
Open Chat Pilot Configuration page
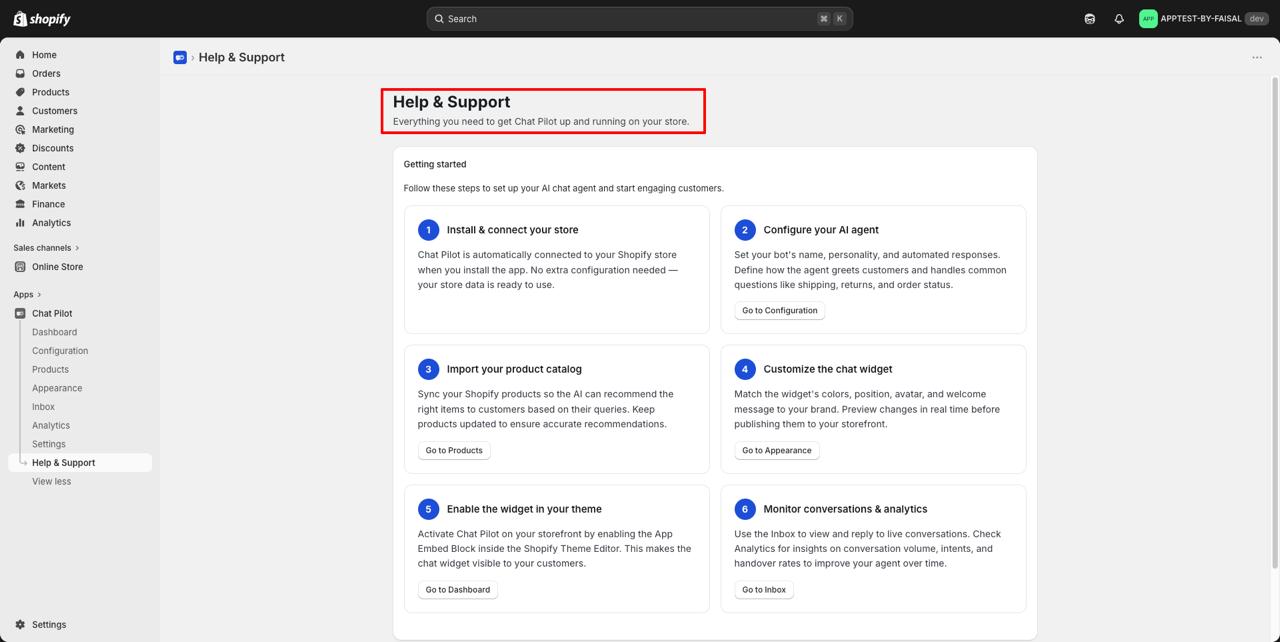pyautogui.click(x=60, y=351)
